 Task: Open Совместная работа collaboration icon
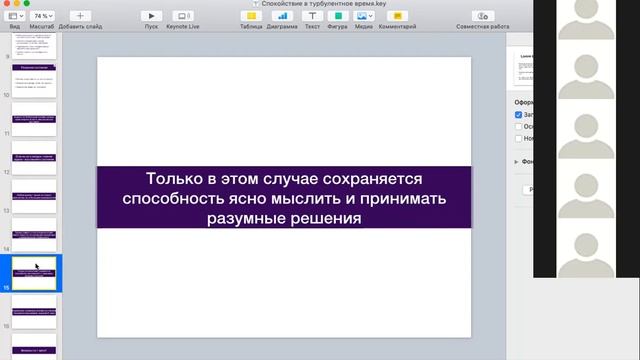[483, 16]
